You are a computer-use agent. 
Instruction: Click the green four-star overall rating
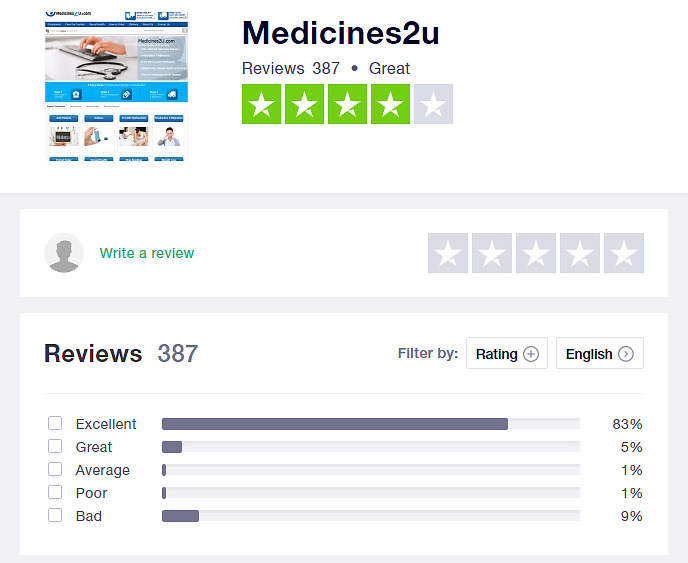click(347, 104)
